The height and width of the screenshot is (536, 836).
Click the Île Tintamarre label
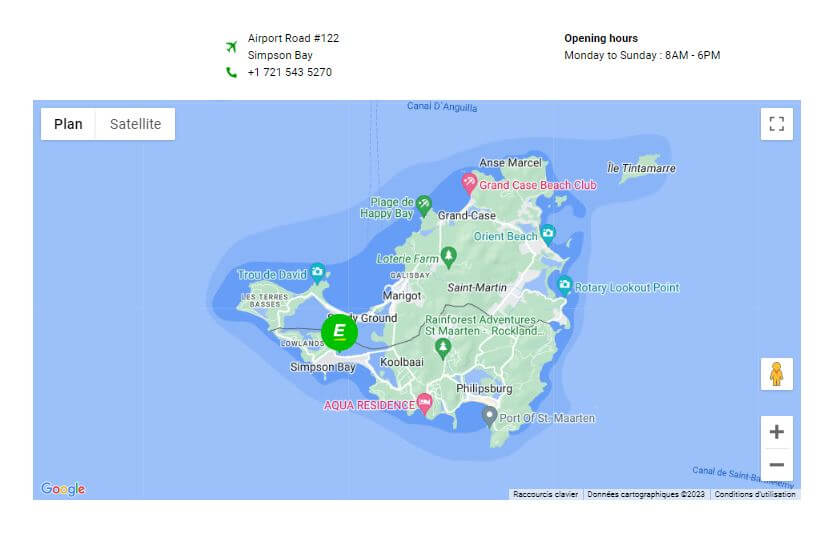(x=641, y=169)
